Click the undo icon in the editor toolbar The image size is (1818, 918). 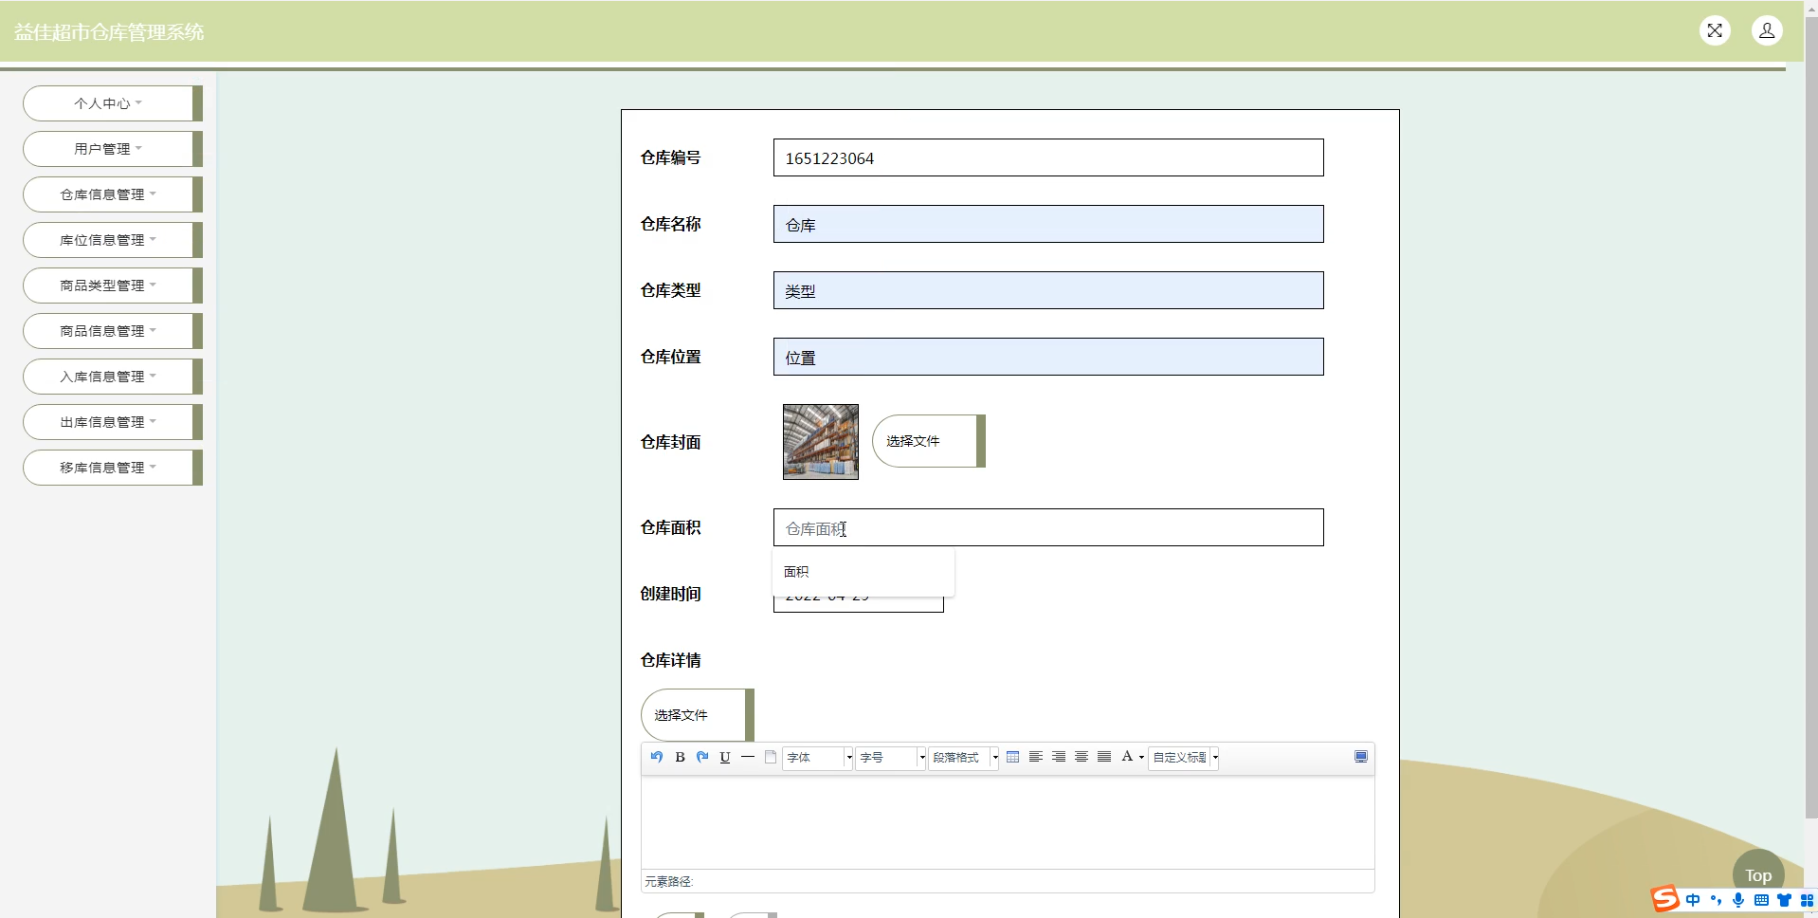coord(657,757)
